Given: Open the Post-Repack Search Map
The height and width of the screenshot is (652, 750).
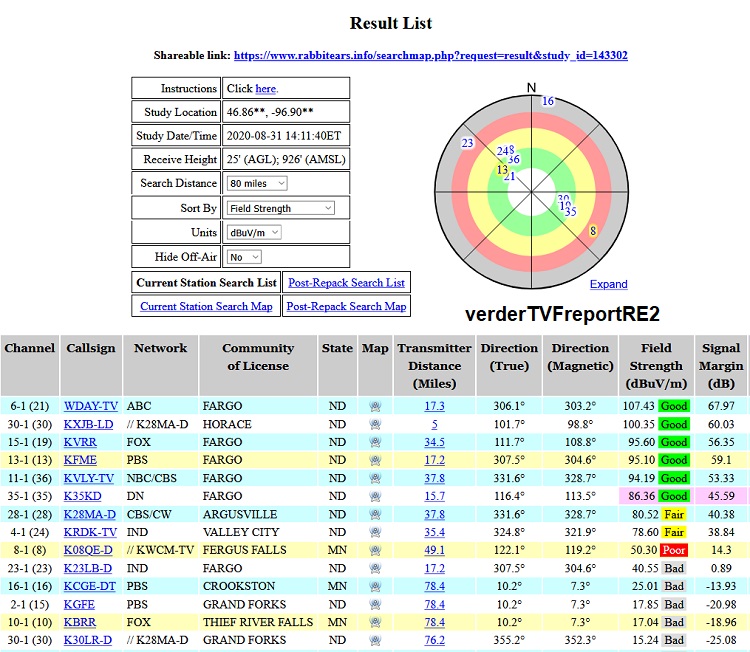Looking at the screenshot, I should click(x=346, y=306).
